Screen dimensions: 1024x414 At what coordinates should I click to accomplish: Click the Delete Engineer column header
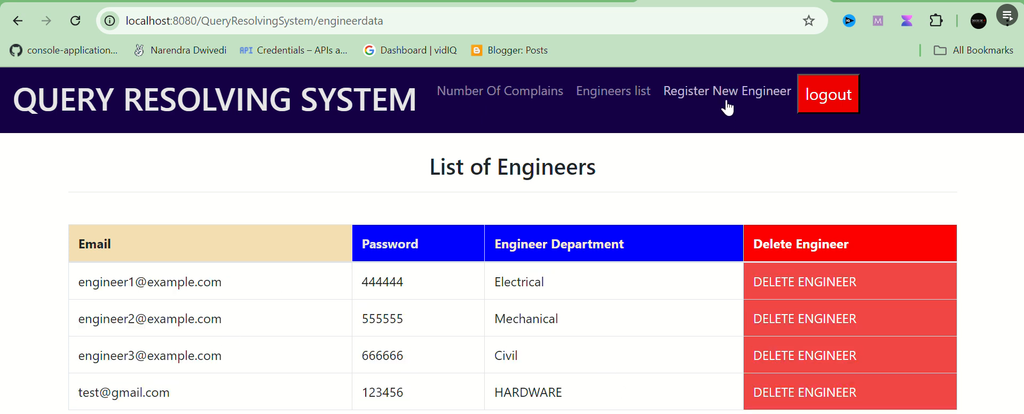click(850, 244)
